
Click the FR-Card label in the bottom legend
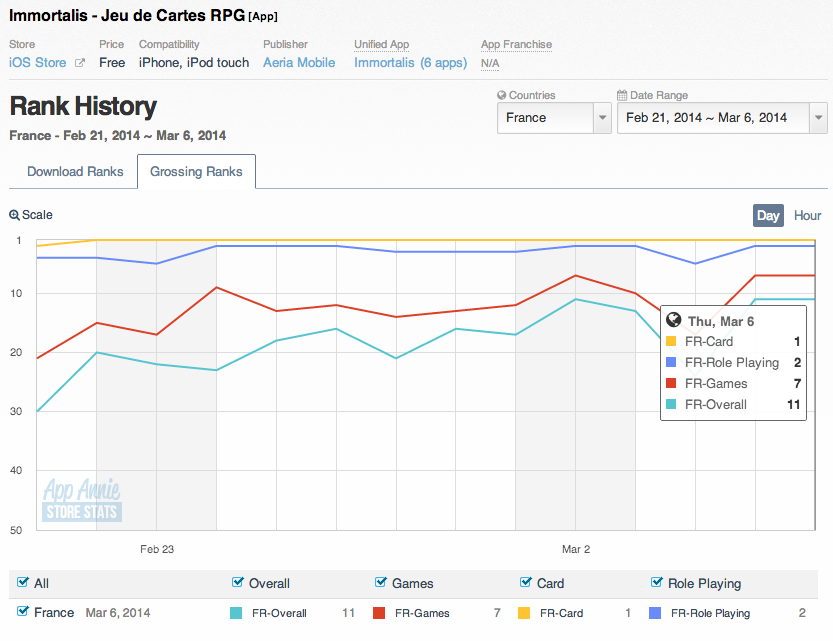[562, 613]
